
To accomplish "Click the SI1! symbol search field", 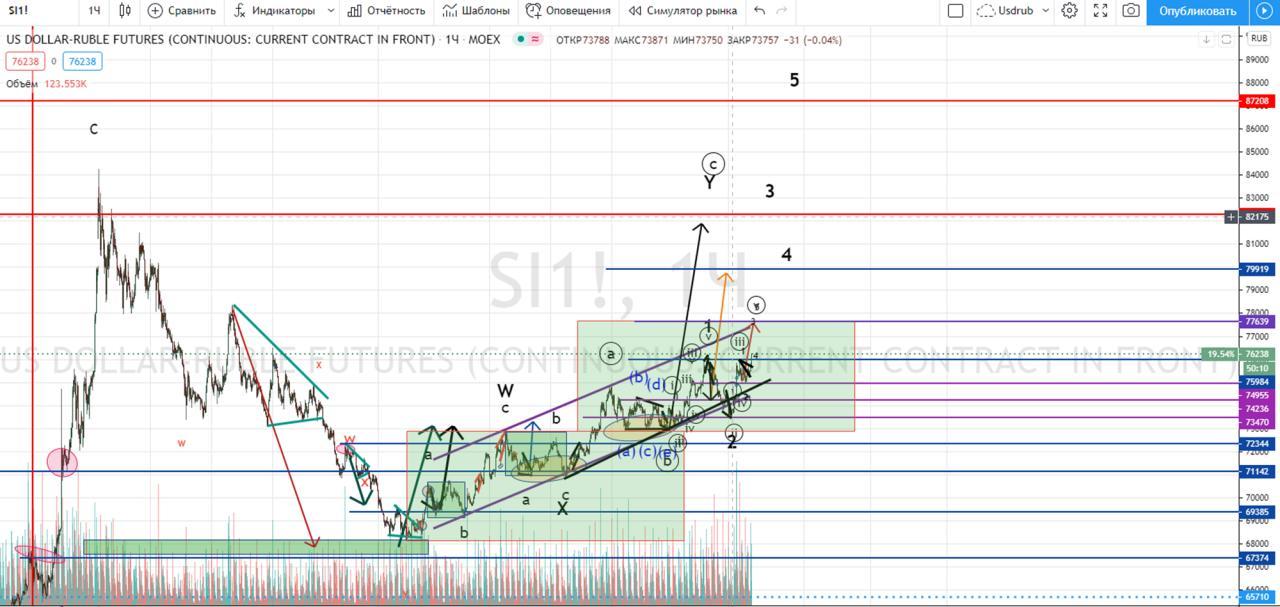I will [x=38, y=11].
